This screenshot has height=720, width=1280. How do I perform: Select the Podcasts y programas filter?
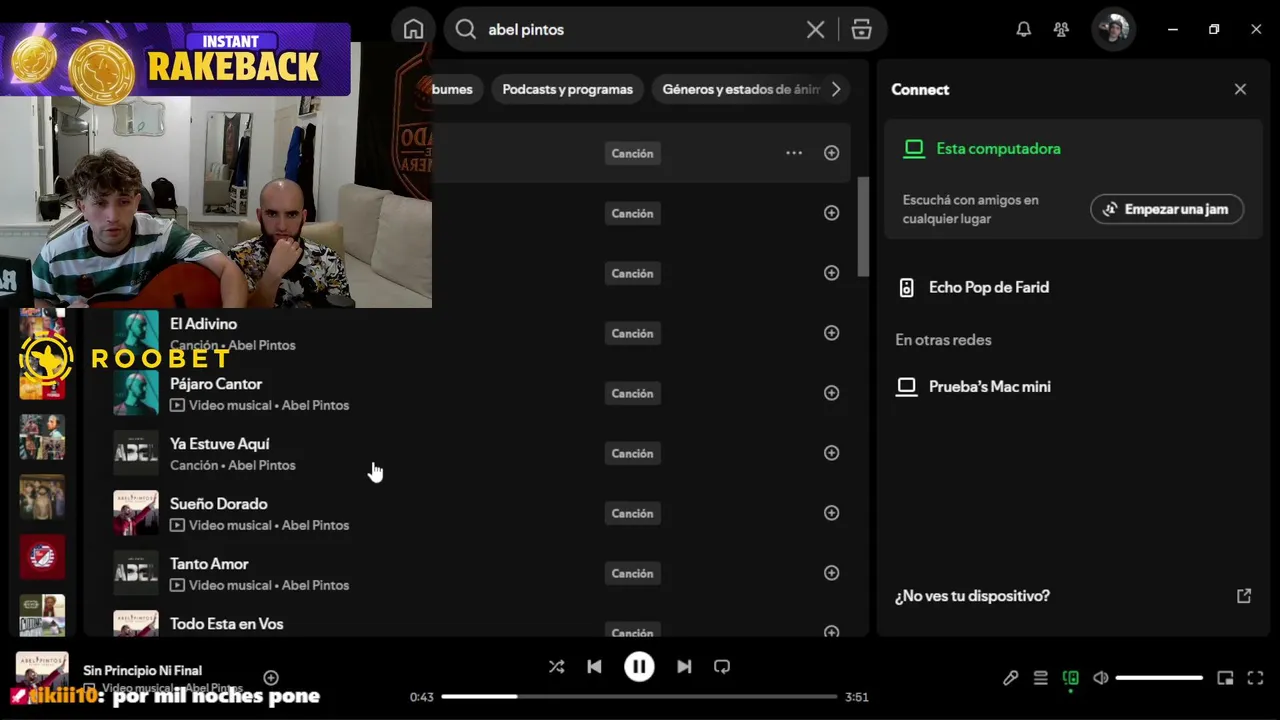pyautogui.click(x=567, y=89)
